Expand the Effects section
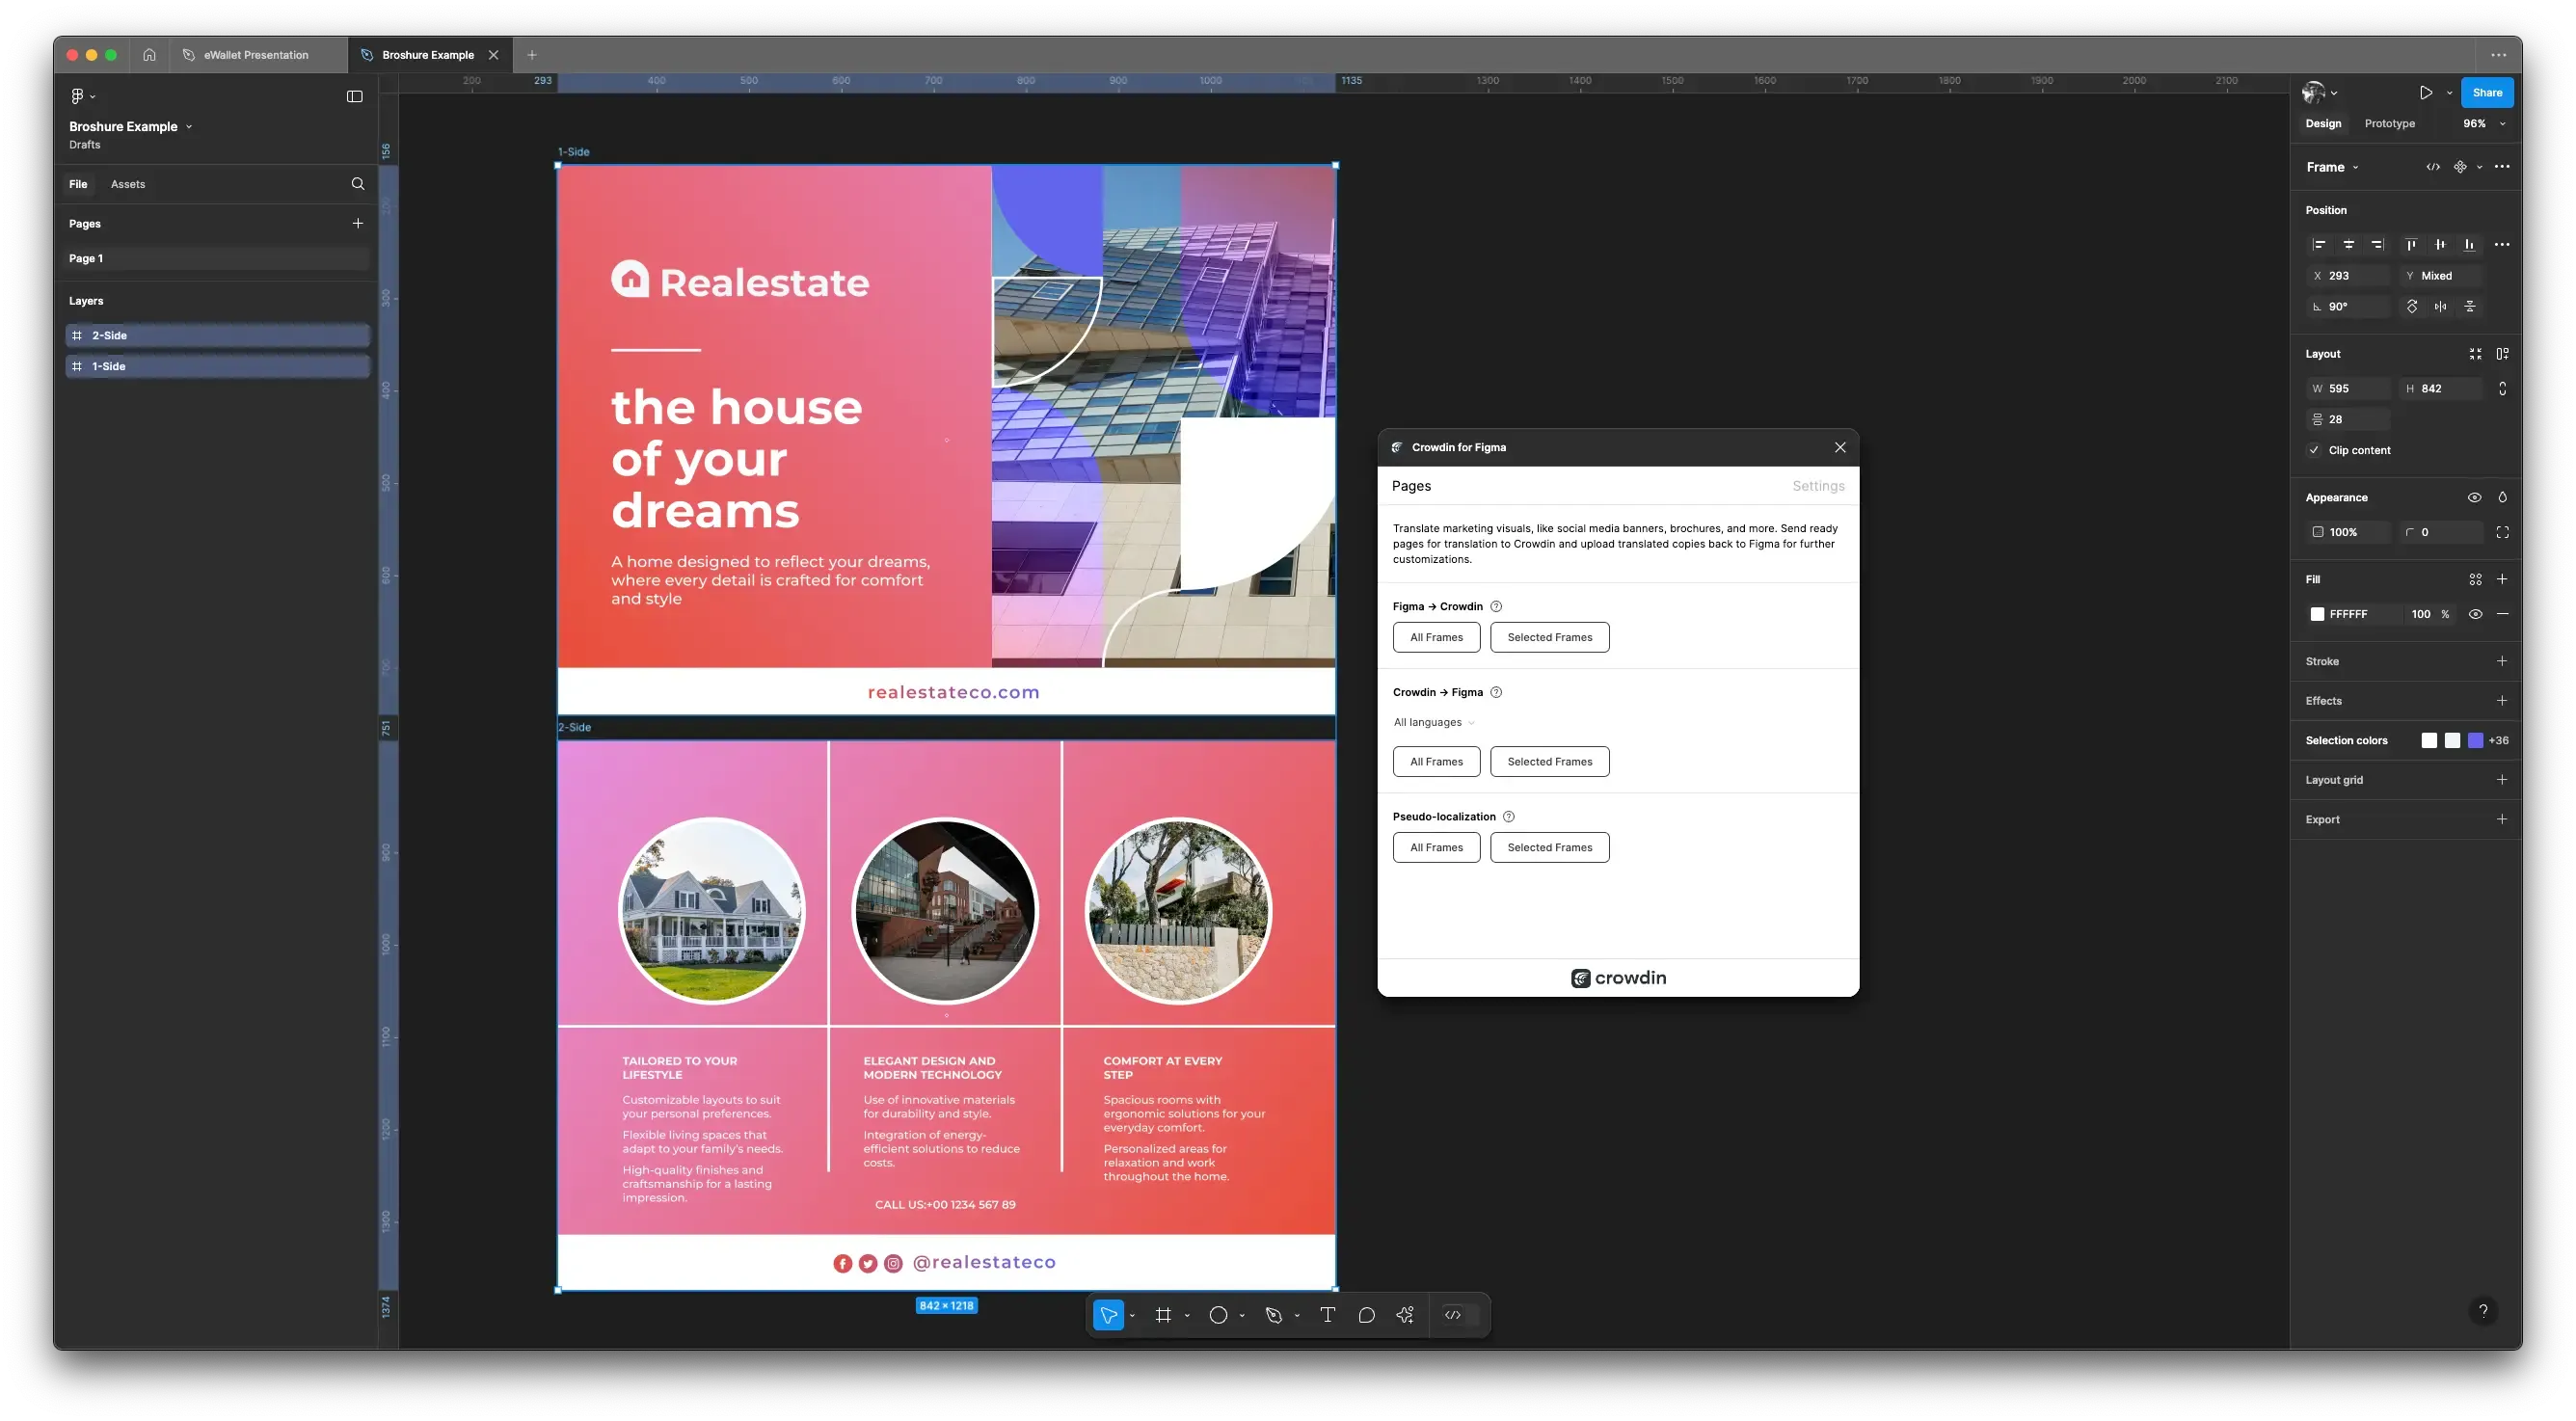Viewport: 2576px width, 1421px height. click(2503, 700)
